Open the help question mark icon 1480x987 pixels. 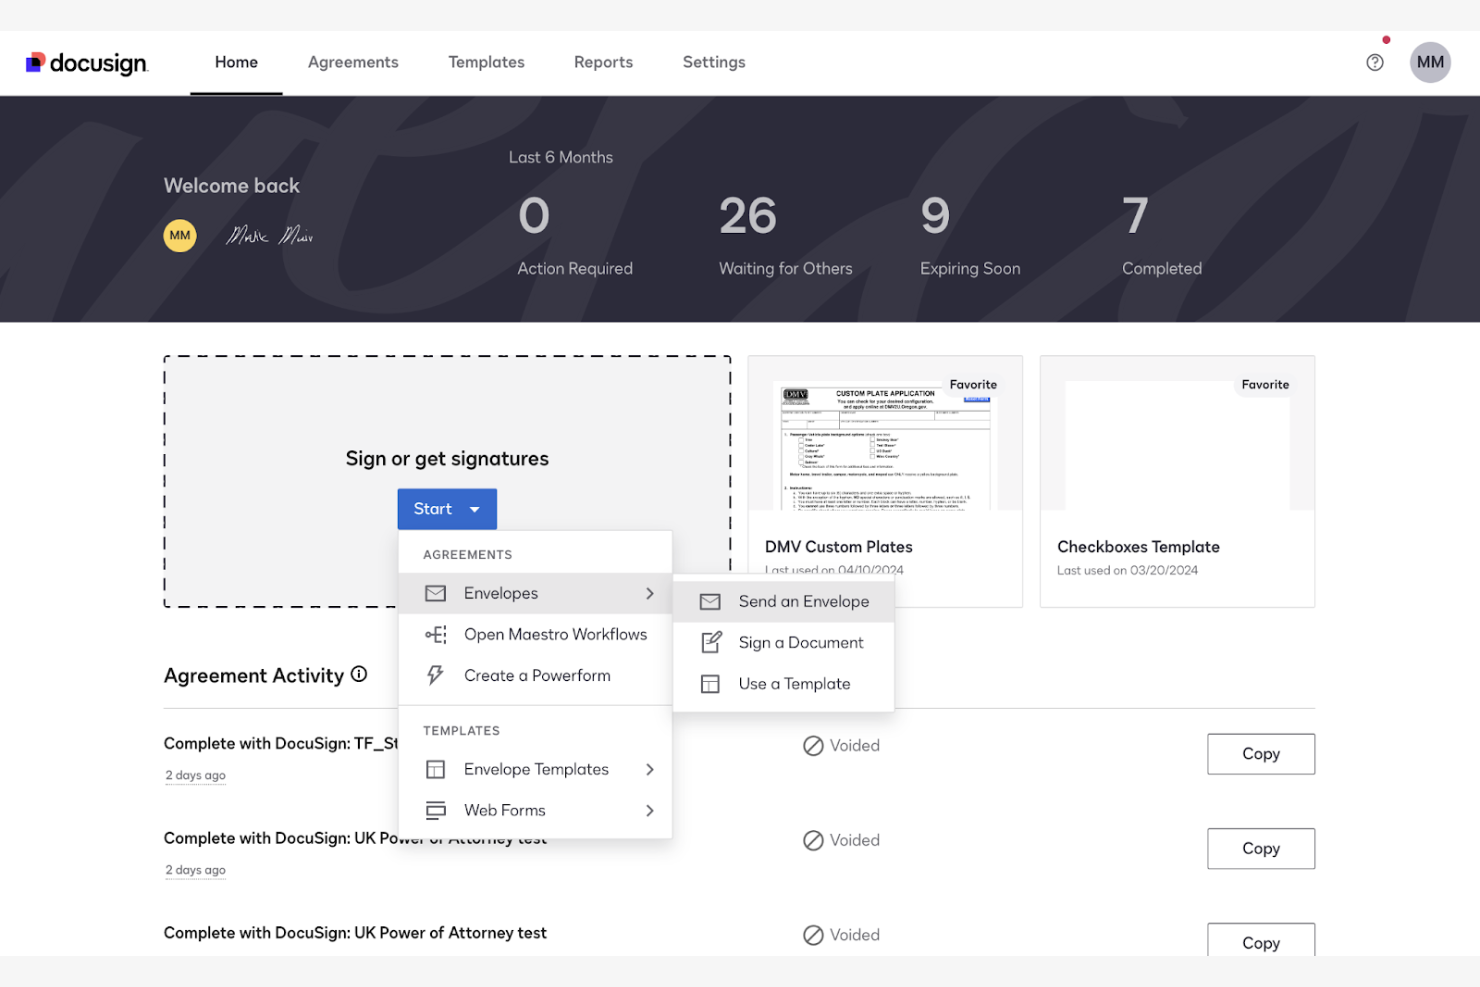[1375, 62]
